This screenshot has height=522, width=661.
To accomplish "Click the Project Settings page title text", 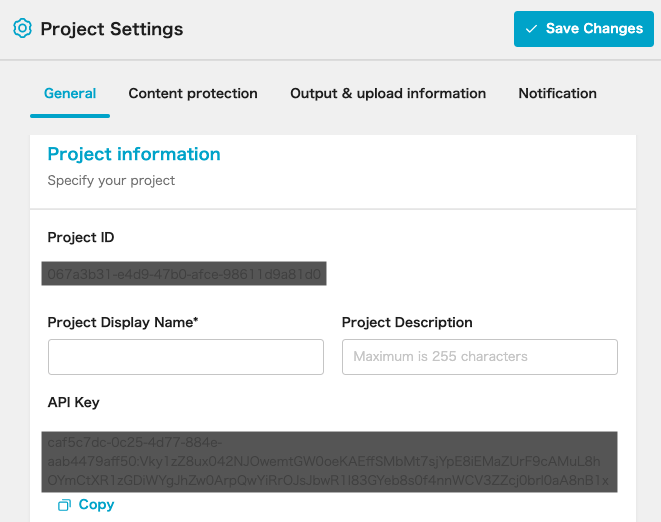I will pyautogui.click(x=112, y=29).
